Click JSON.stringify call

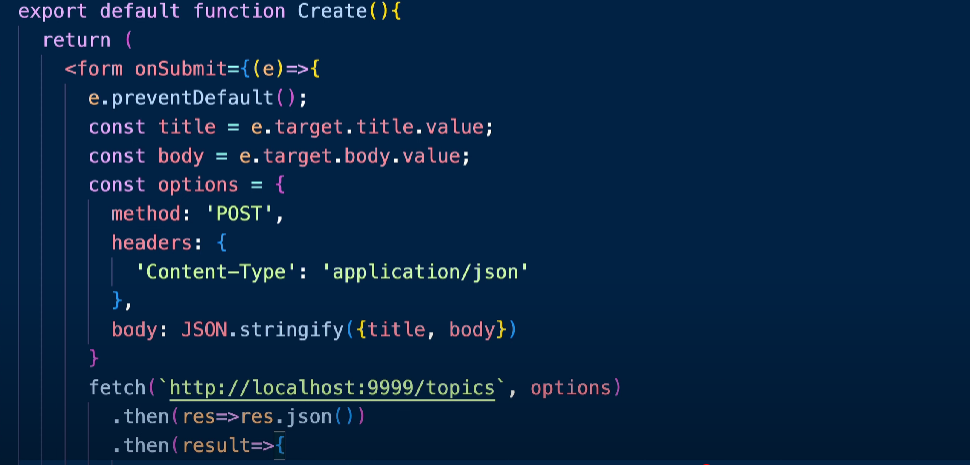click(x=349, y=330)
